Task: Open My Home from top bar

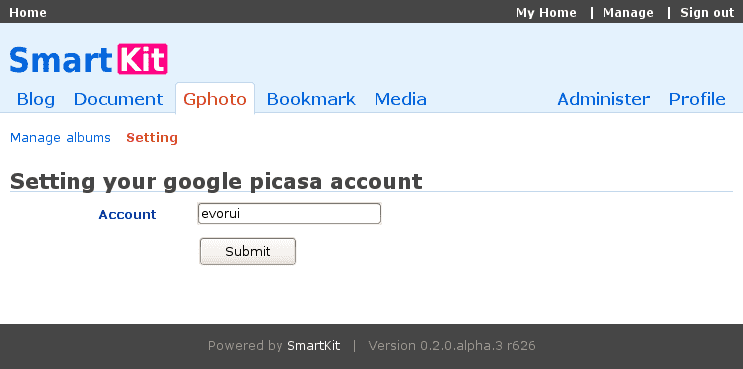Action: 546,13
